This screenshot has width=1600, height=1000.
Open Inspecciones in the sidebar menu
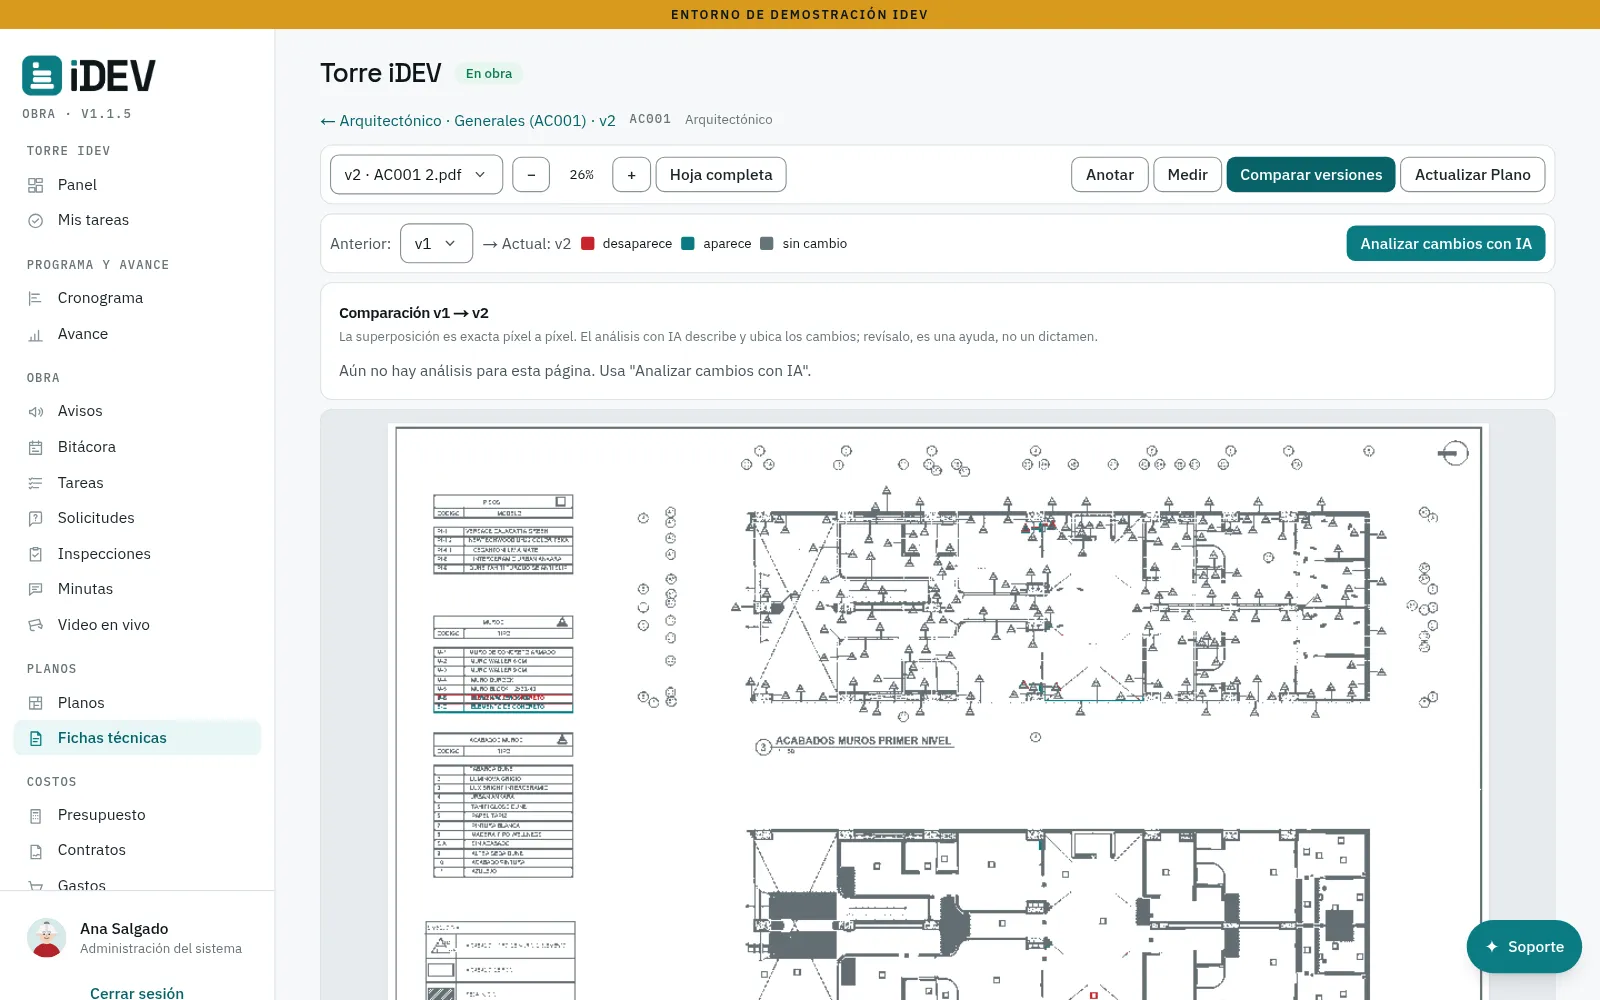(x=137, y=554)
